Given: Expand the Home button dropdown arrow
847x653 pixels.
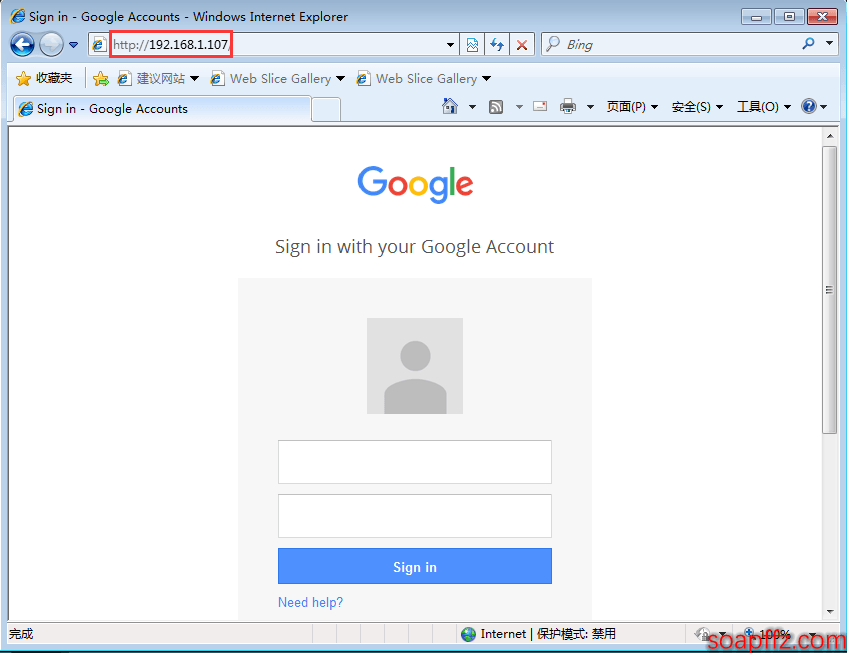Looking at the screenshot, I should click(x=472, y=107).
